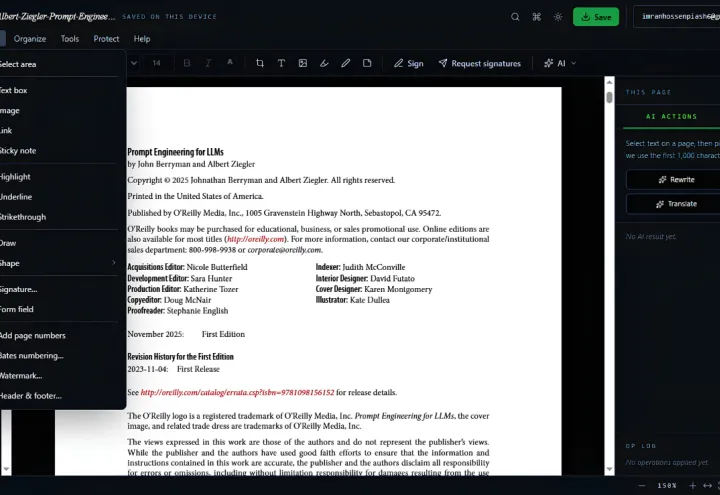720x495 pixels.
Task: Choose Strikethrough from the menu
Action: pyautogui.click(x=61, y=217)
